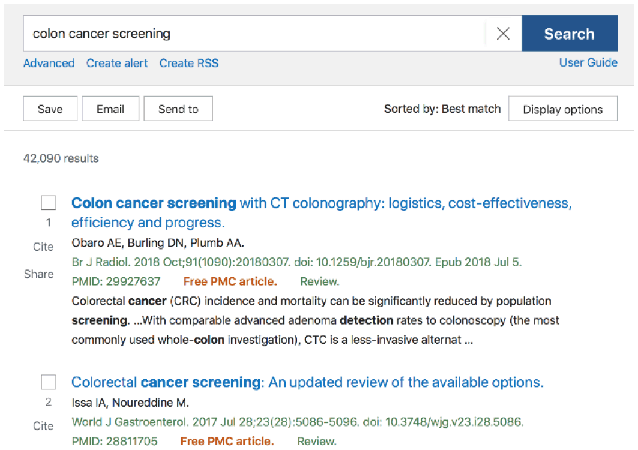Open the User Guide link
The width and height of the screenshot is (638, 450).
click(588, 63)
